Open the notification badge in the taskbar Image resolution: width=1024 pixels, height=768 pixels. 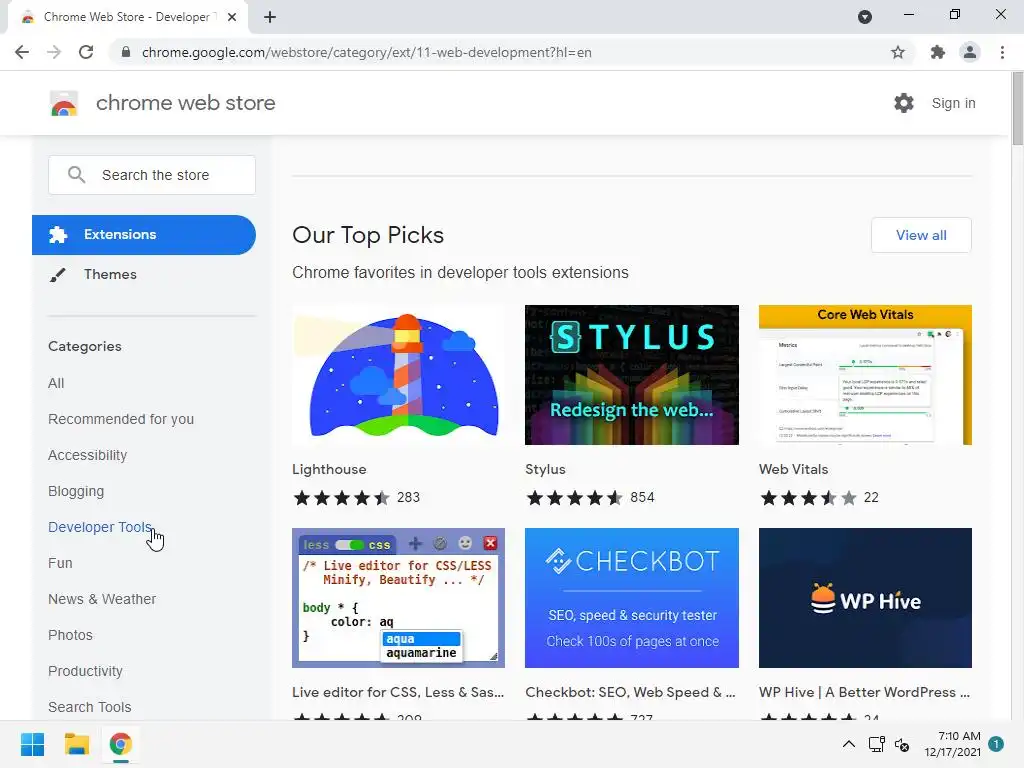pyautogui.click(x=996, y=744)
